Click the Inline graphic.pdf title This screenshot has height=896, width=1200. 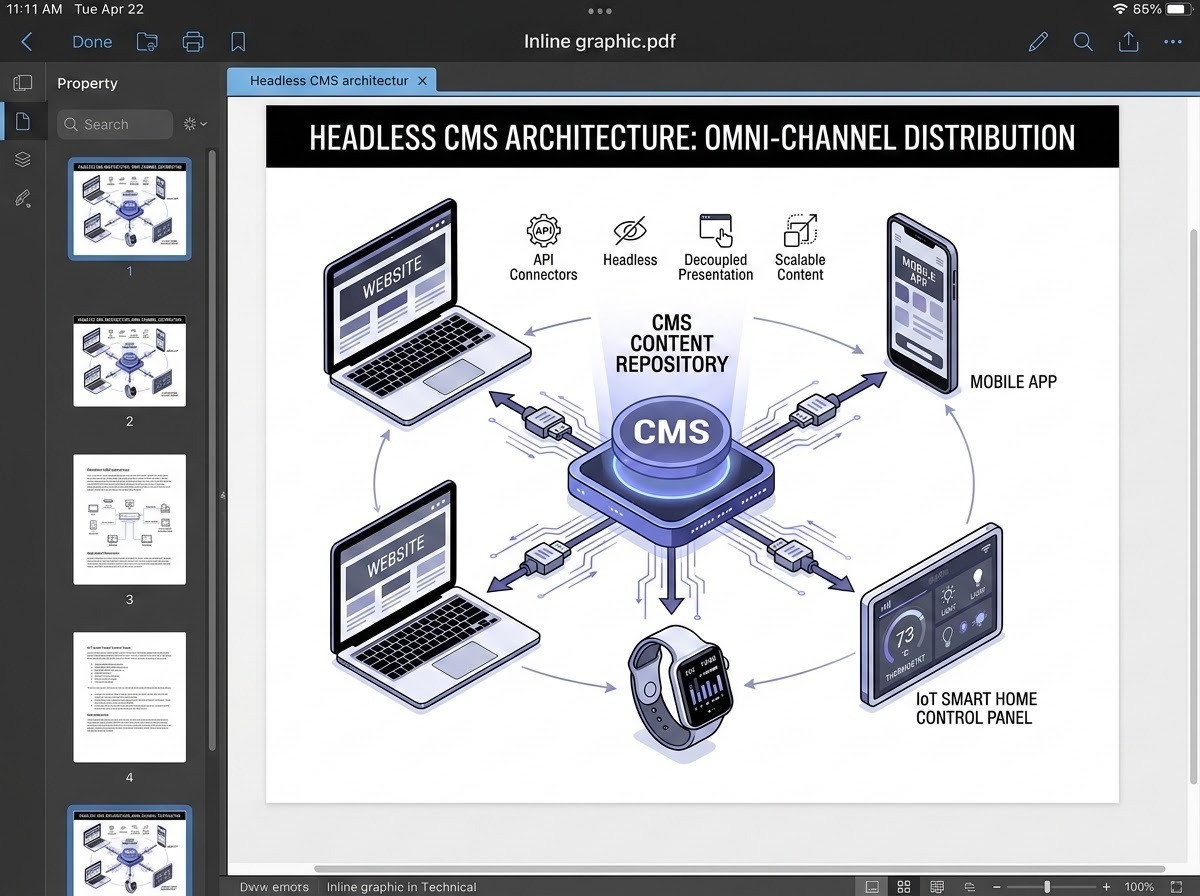pos(600,42)
